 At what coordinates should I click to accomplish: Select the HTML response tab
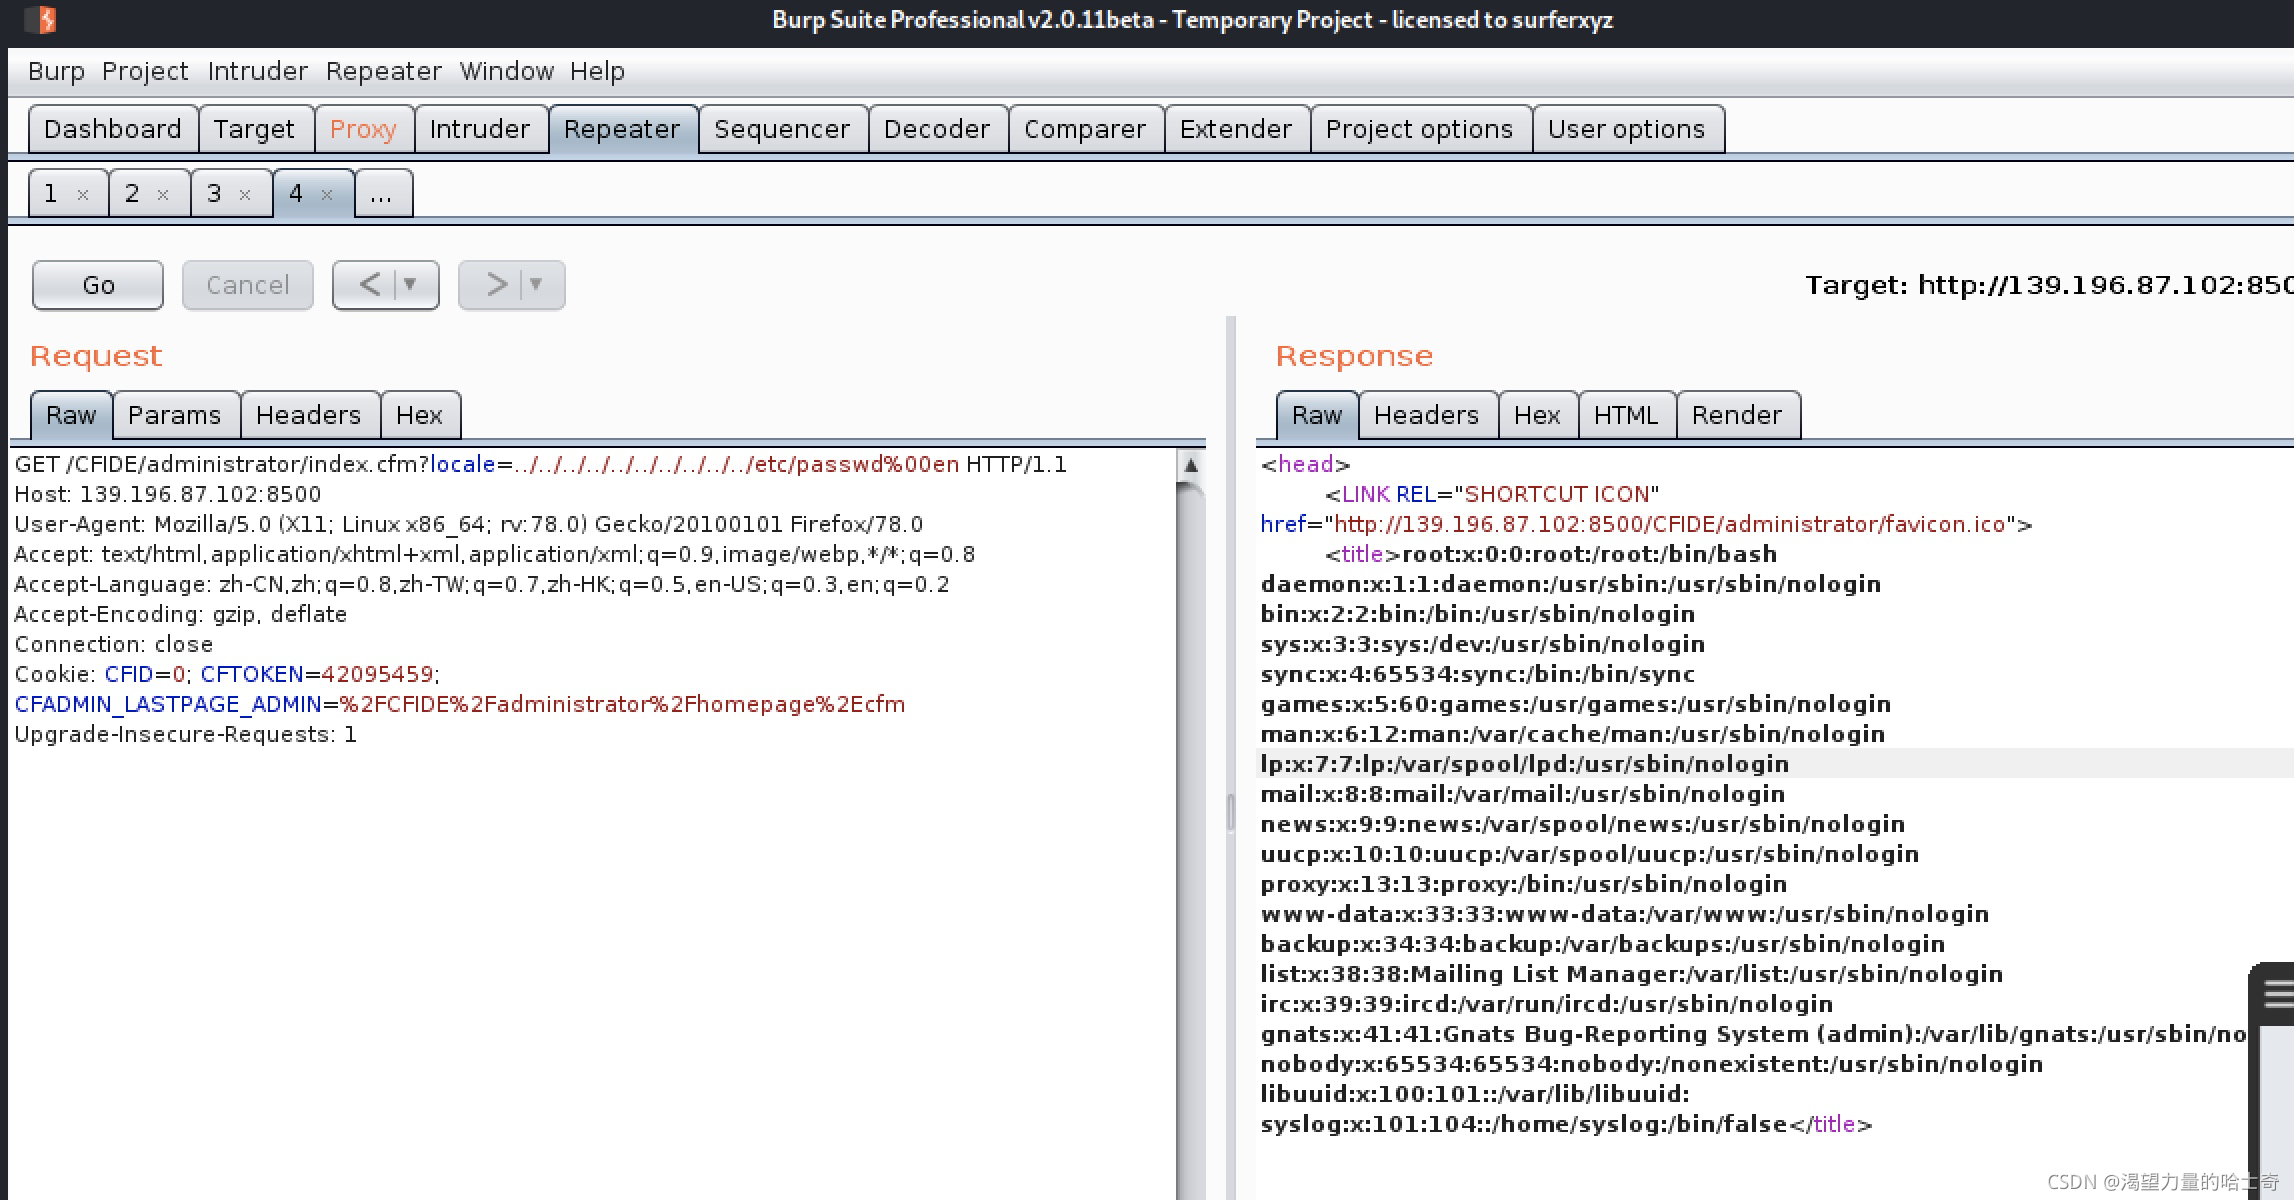1623,414
